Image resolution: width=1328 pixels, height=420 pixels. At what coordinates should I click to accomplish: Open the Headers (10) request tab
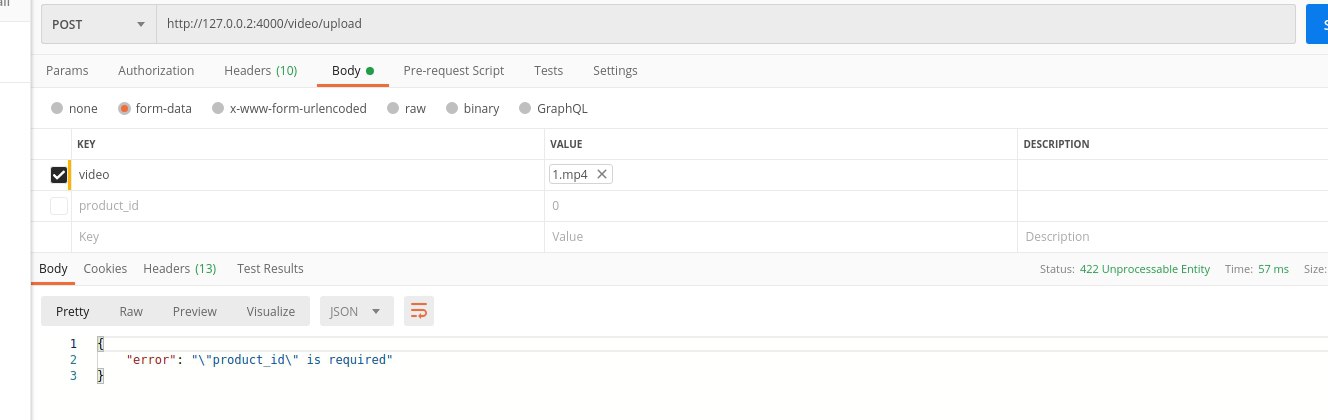point(260,71)
